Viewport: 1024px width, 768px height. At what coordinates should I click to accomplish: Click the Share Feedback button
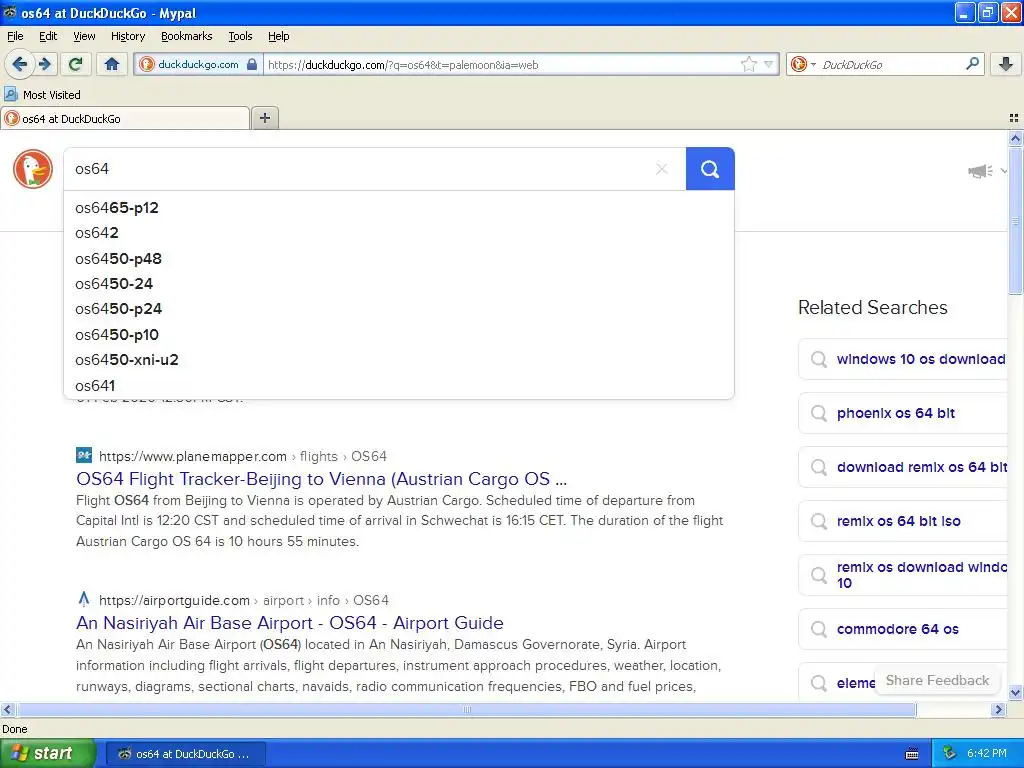pyautogui.click(x=937, y=680)
